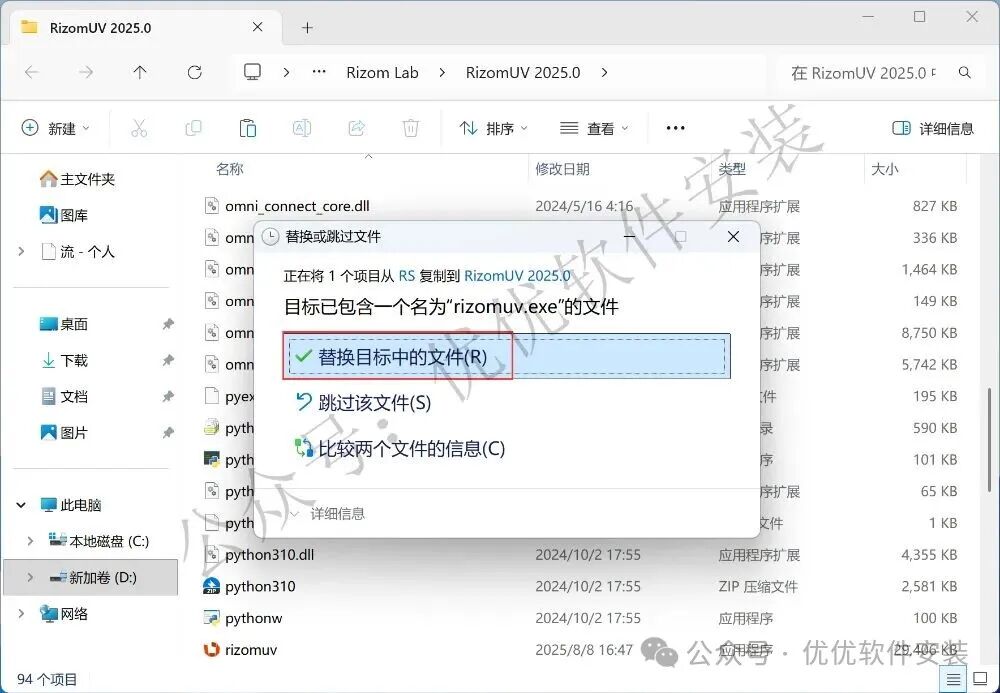Click RizomUV 2025.0 breadcrumb segment
This screenshot has width=1000, height=693.
[523, 73]
